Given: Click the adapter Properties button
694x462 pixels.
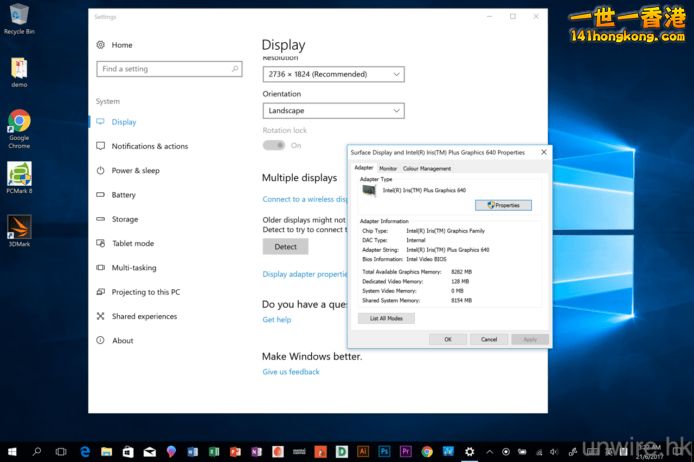Looking at the screenshot, I should click(503, 205).
